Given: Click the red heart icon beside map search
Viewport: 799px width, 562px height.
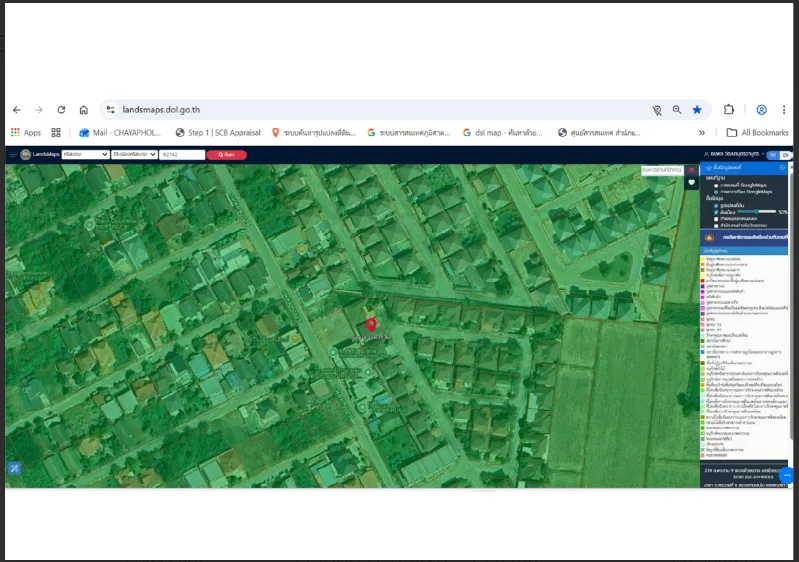Looking at the screenshot, I should coord(691,170).
